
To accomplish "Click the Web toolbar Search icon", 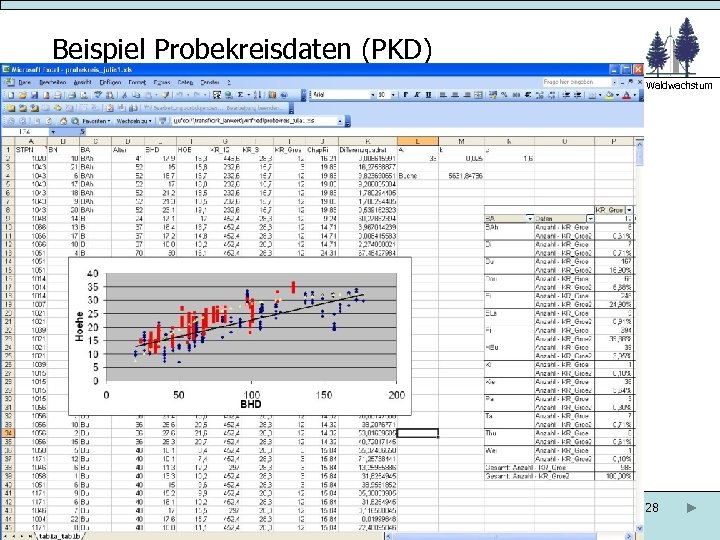I will pos(75,121).
